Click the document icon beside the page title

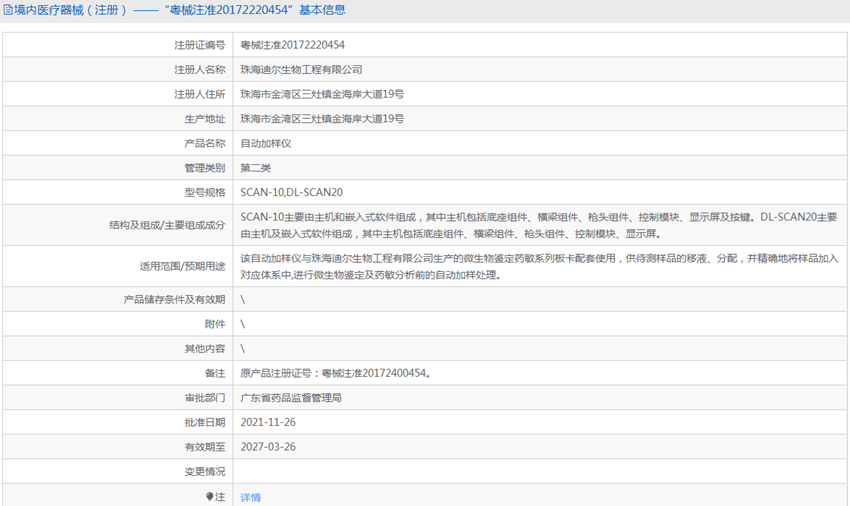coord(8,10)
